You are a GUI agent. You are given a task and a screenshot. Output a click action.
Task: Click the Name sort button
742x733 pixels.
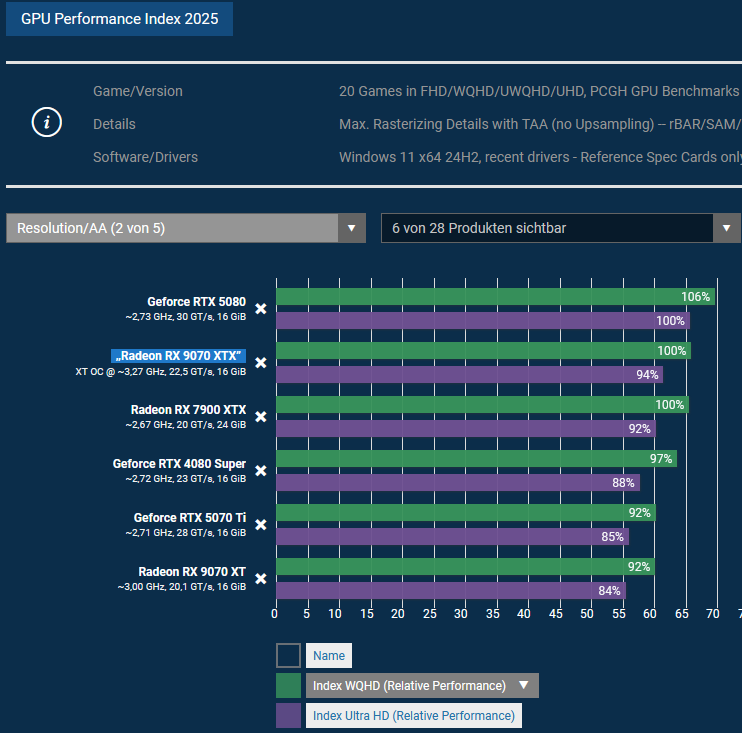[x=329, y=655]
